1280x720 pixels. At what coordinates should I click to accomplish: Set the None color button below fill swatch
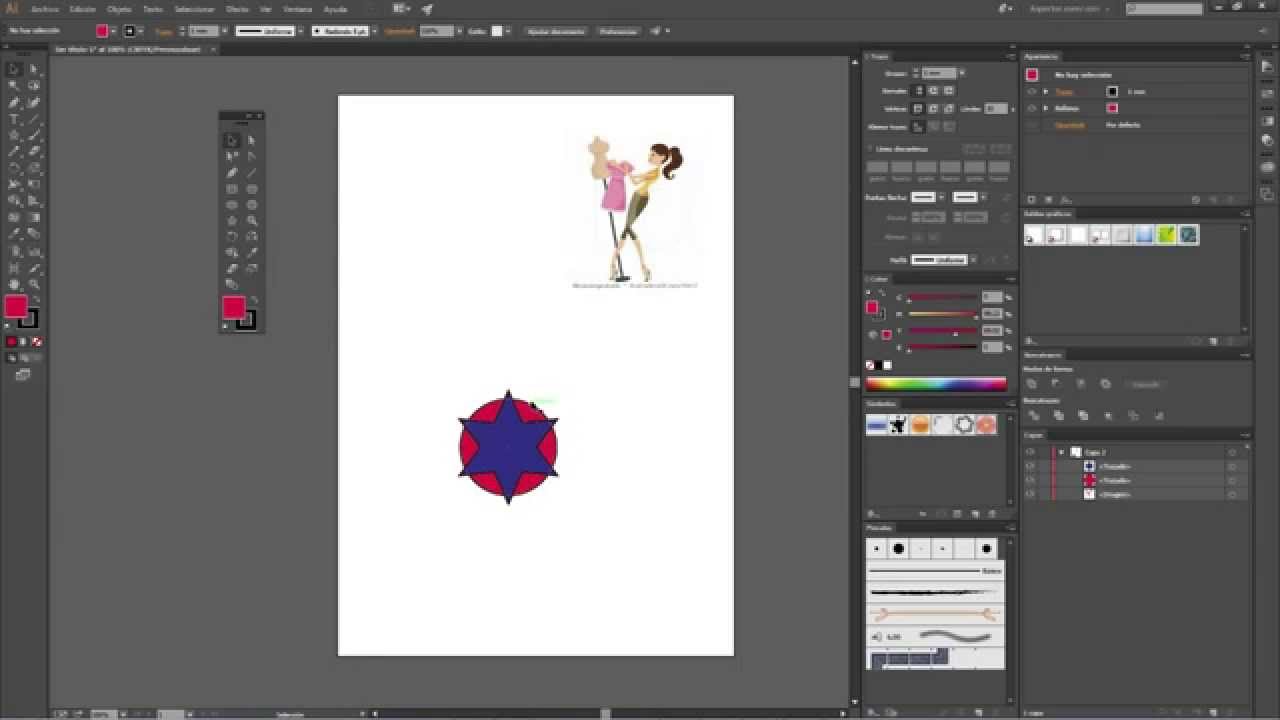(37, 342)
